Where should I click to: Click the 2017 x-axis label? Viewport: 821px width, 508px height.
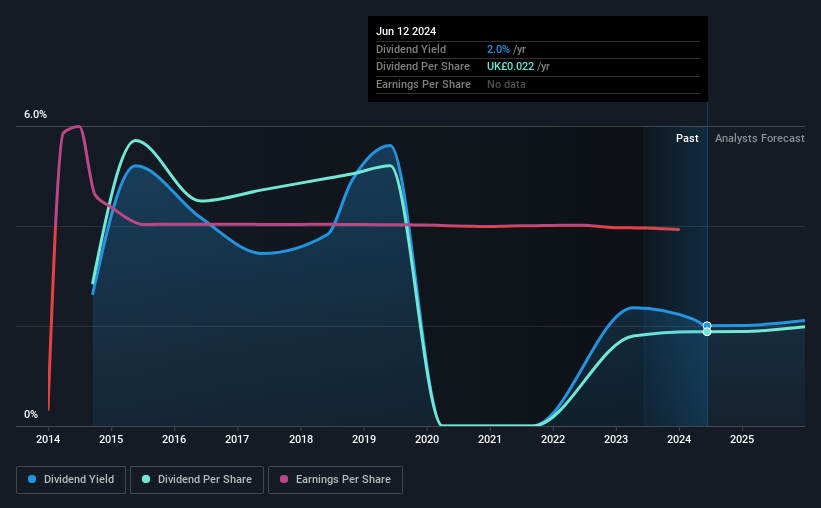coord(237,439)
